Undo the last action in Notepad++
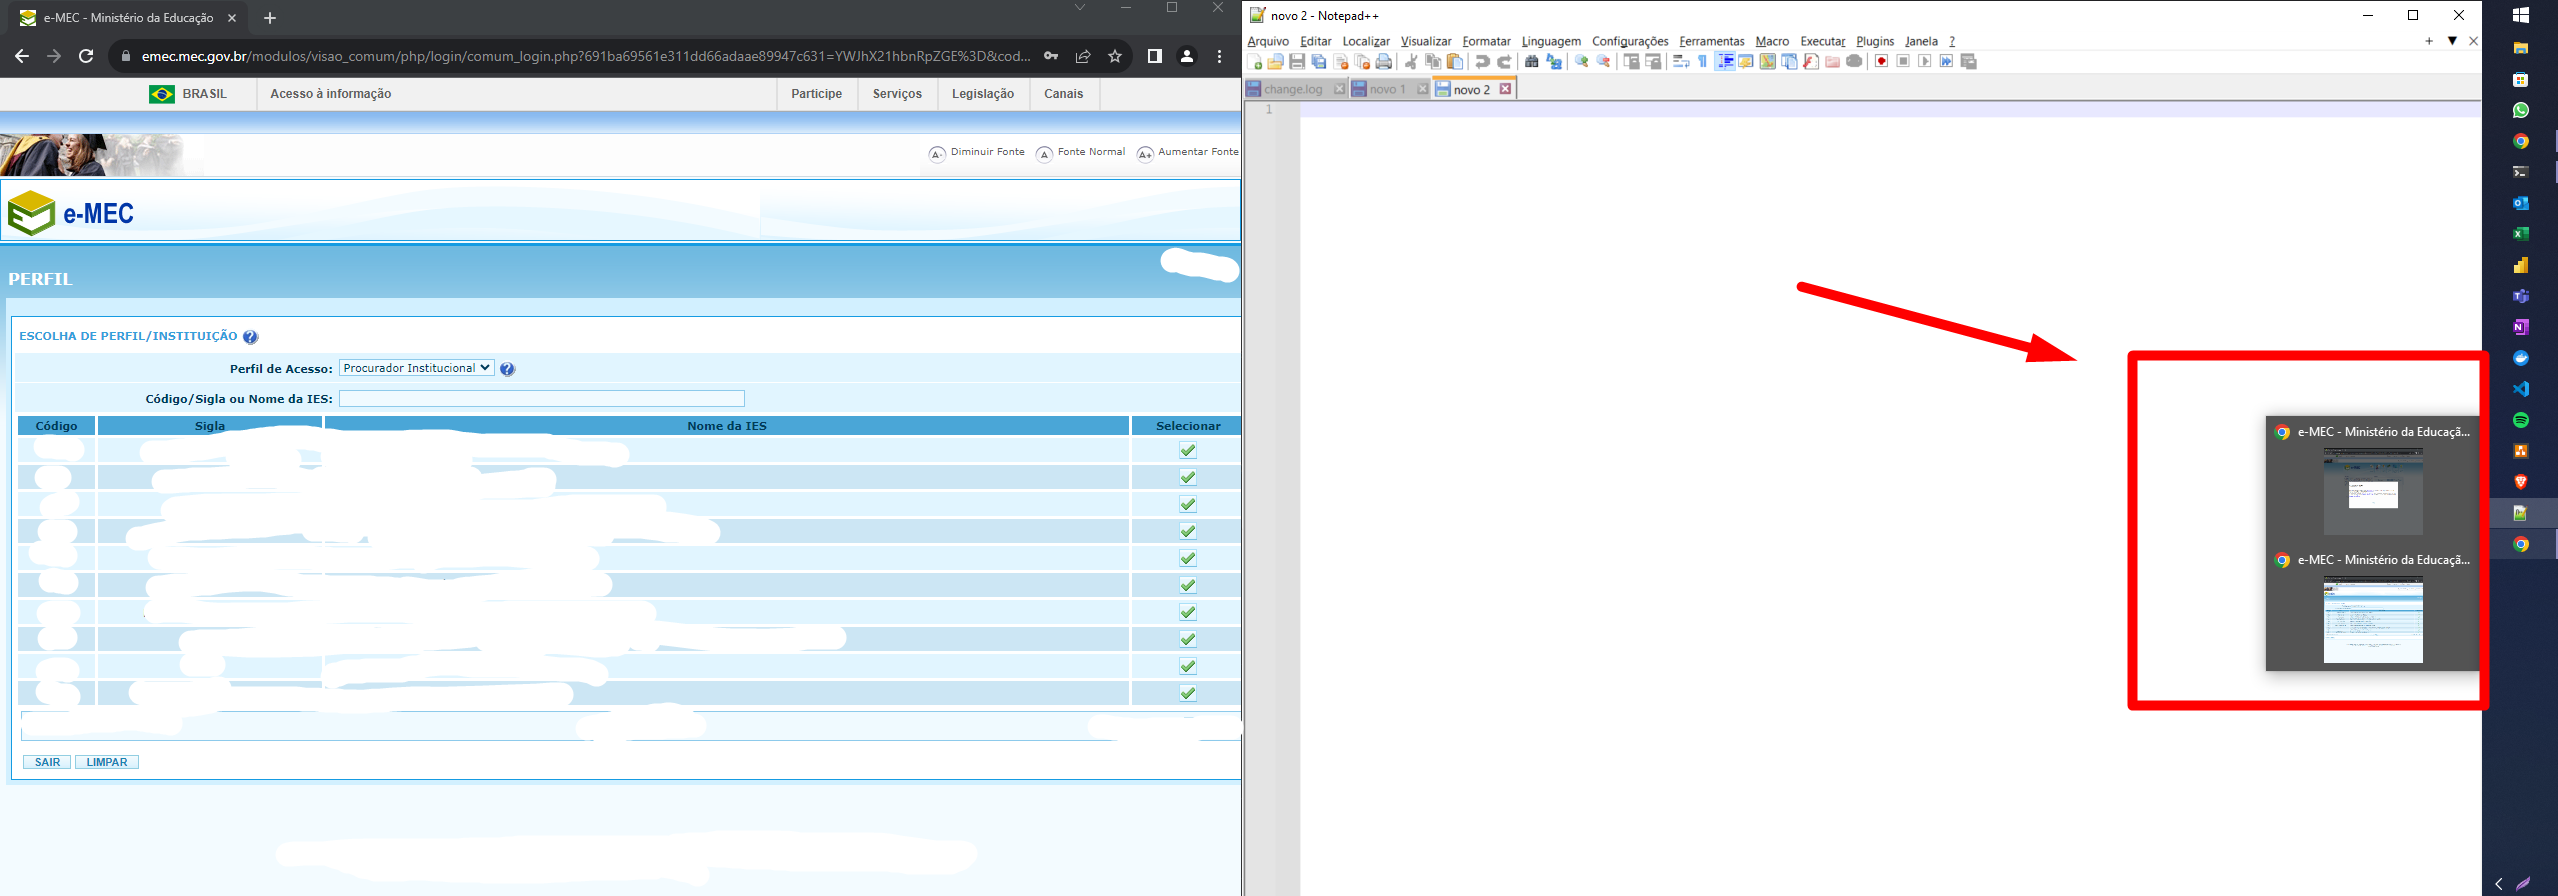 tap(1483, 61)
